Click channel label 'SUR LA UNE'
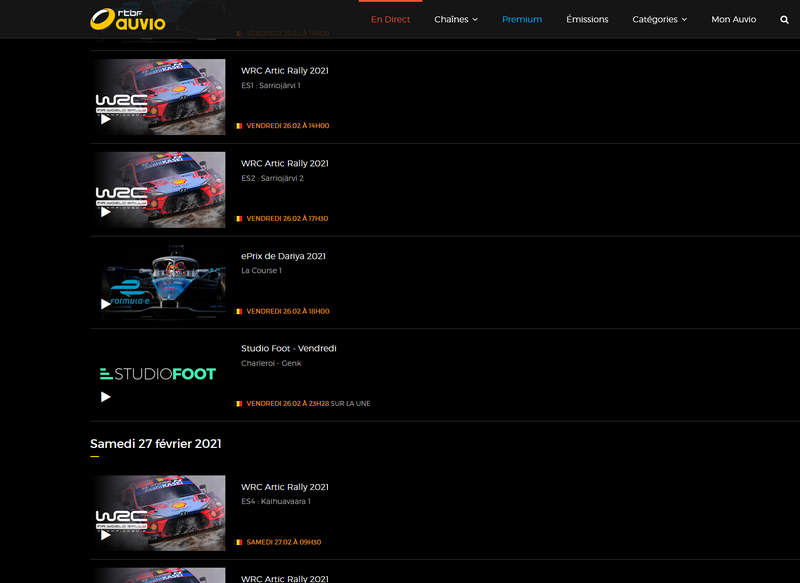Screen dimensions: 800x583 (351, 404)
